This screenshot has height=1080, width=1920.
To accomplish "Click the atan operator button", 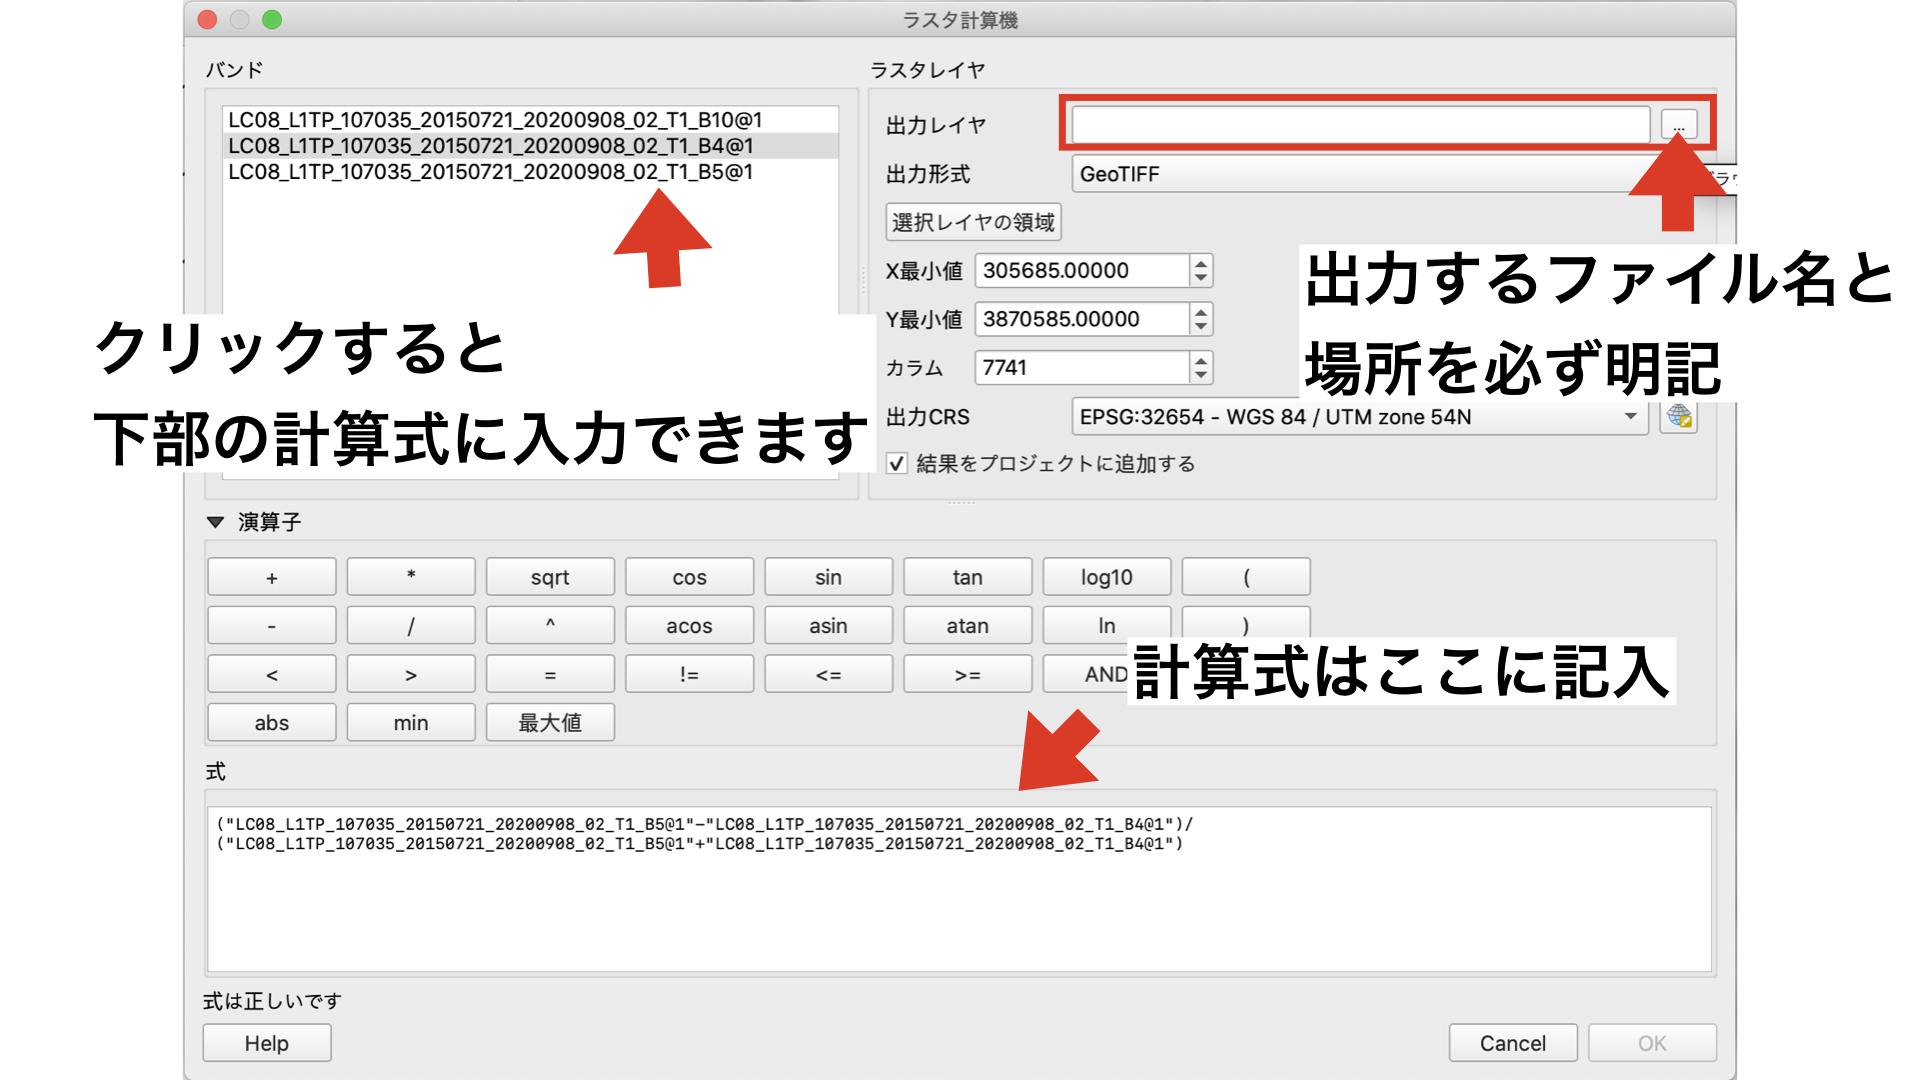I will click(967, 626).
